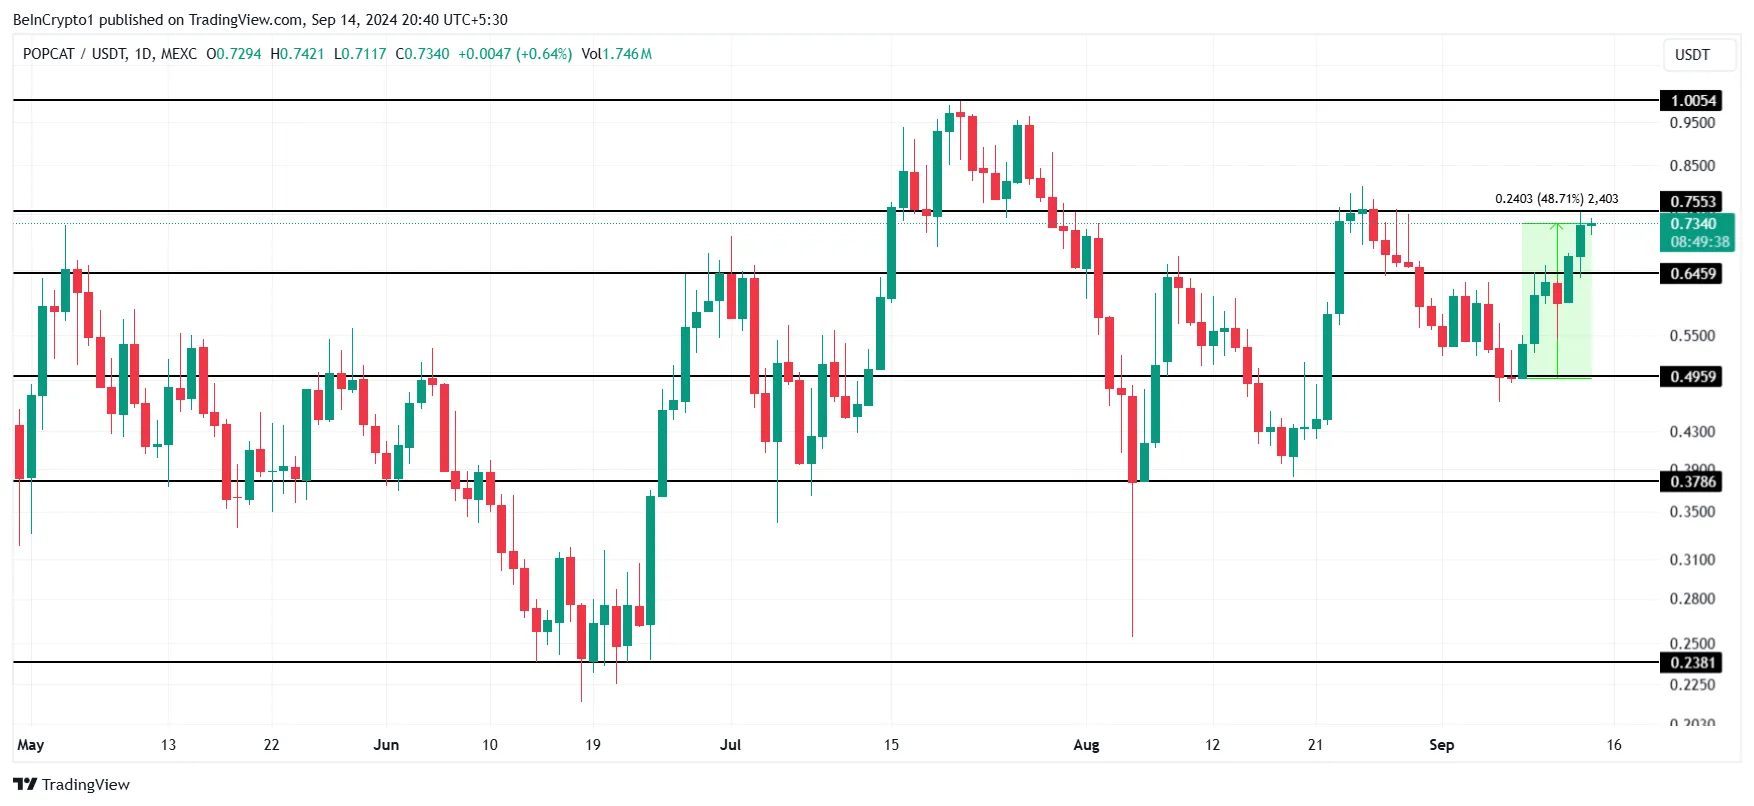Select the 0.3786 price level label
Image resolution: width=1754 pixels, height=806 pixels.
pos(1692,481)
